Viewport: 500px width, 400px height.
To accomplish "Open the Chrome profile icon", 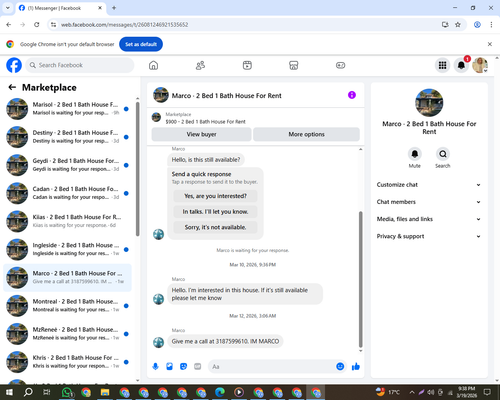I will (x=477, y=25).
